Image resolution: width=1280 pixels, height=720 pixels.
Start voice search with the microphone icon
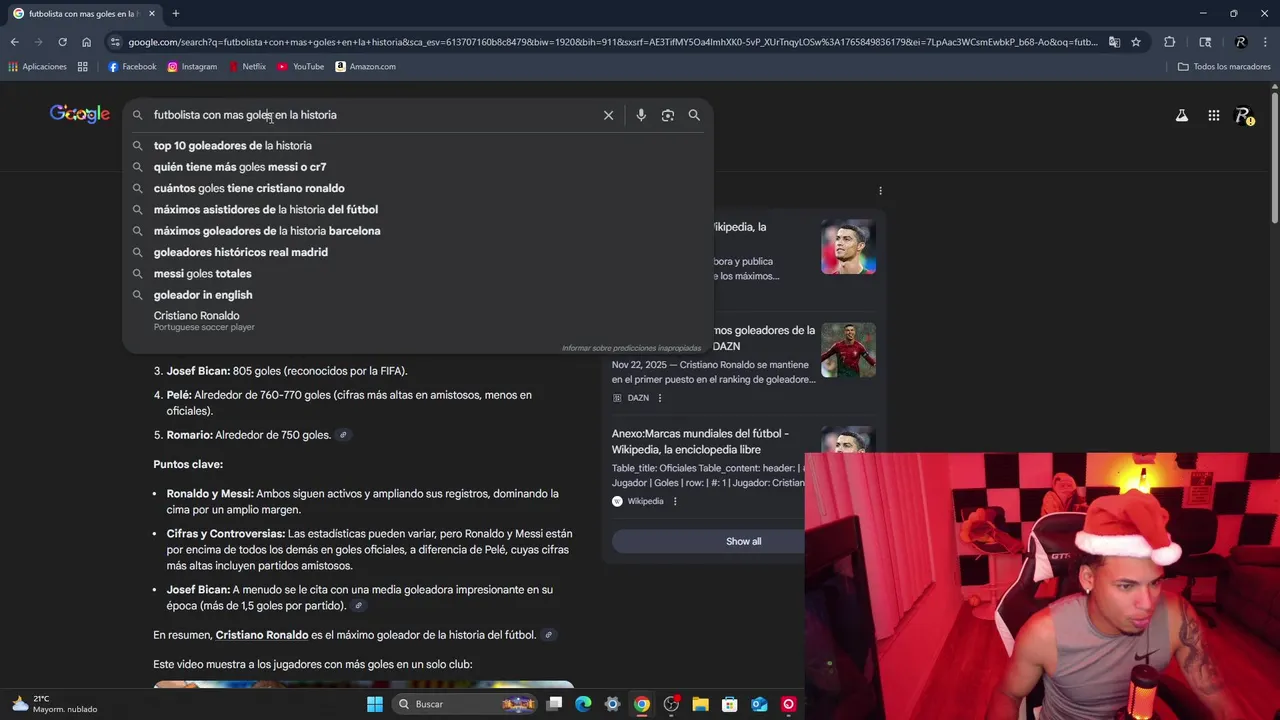click(x=641, y=115)
